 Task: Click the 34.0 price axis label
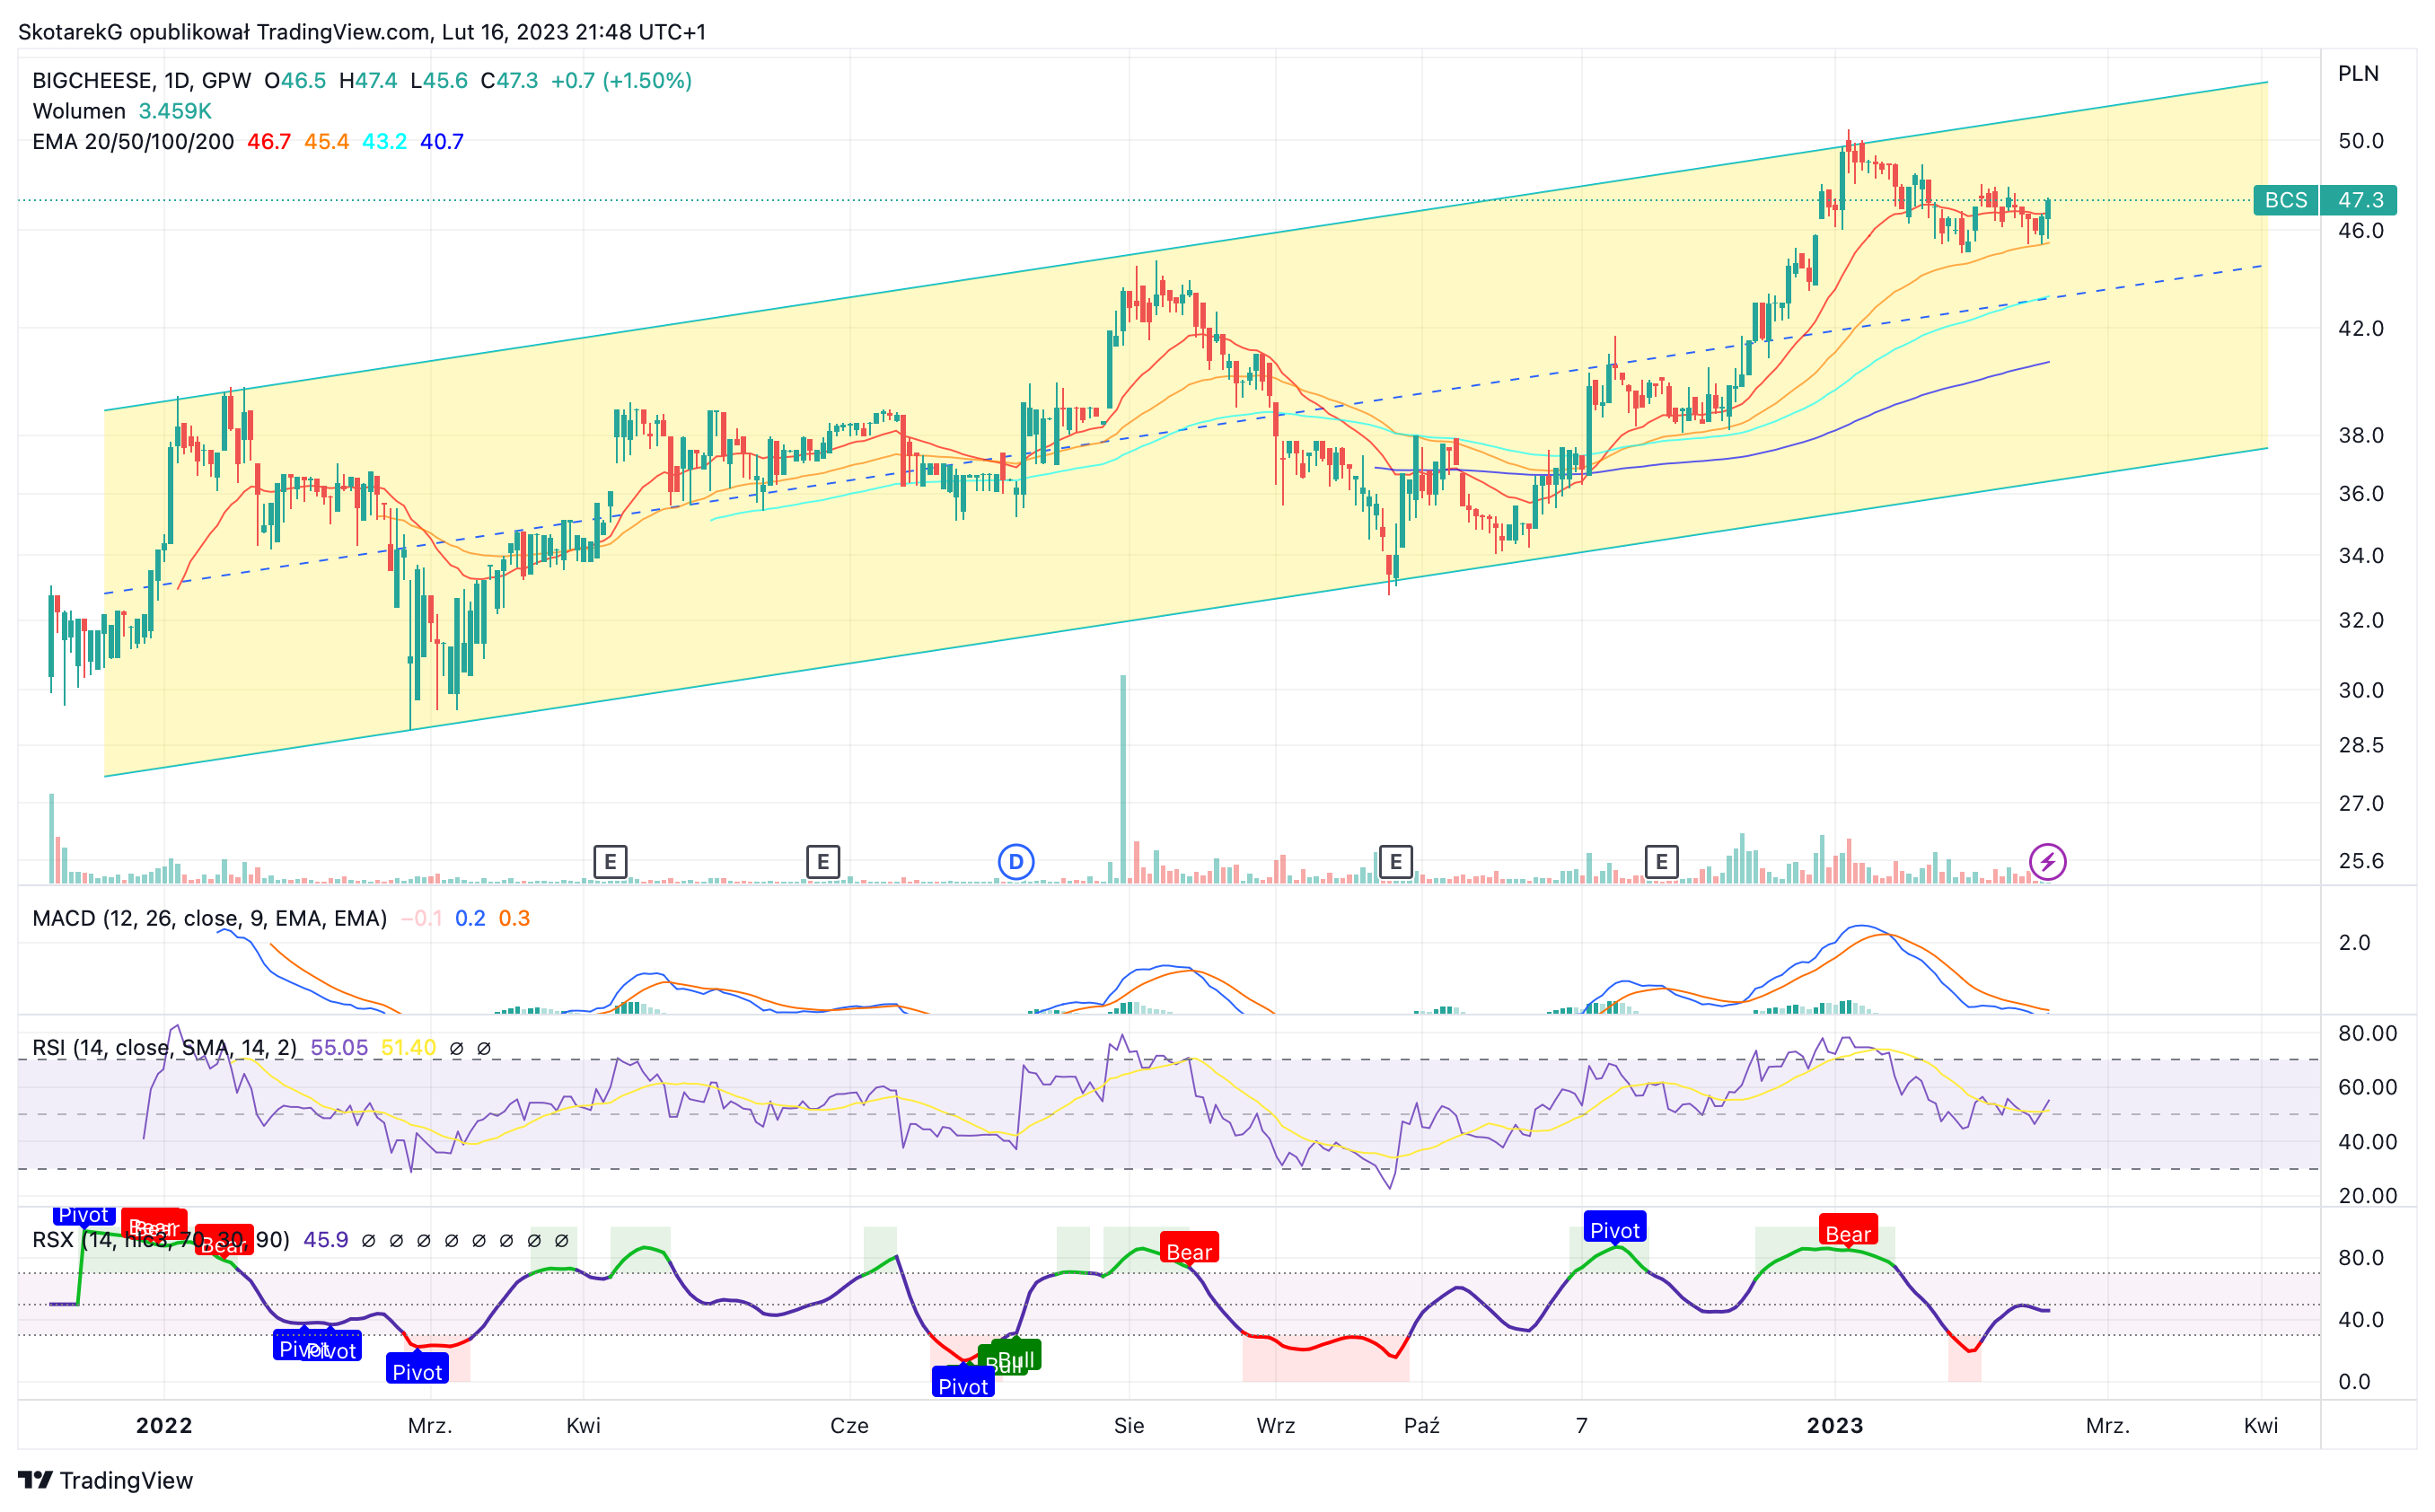click(2361, 555)
